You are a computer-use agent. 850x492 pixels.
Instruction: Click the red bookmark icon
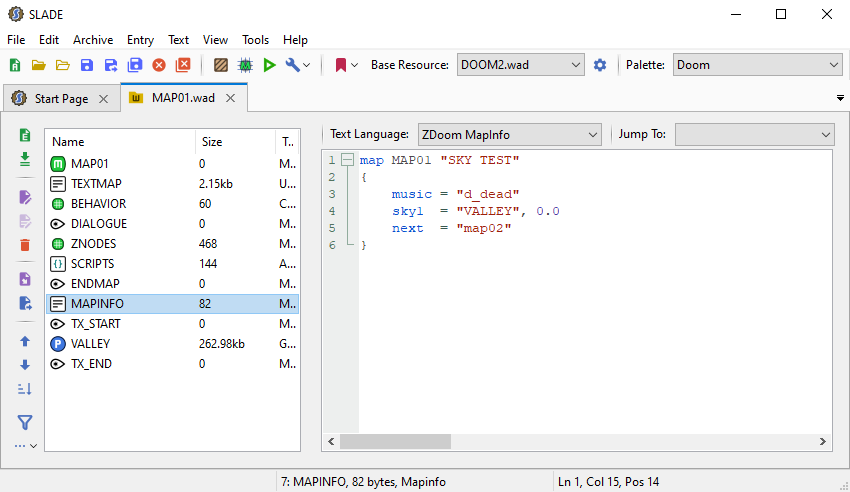(x=340, y=66)
